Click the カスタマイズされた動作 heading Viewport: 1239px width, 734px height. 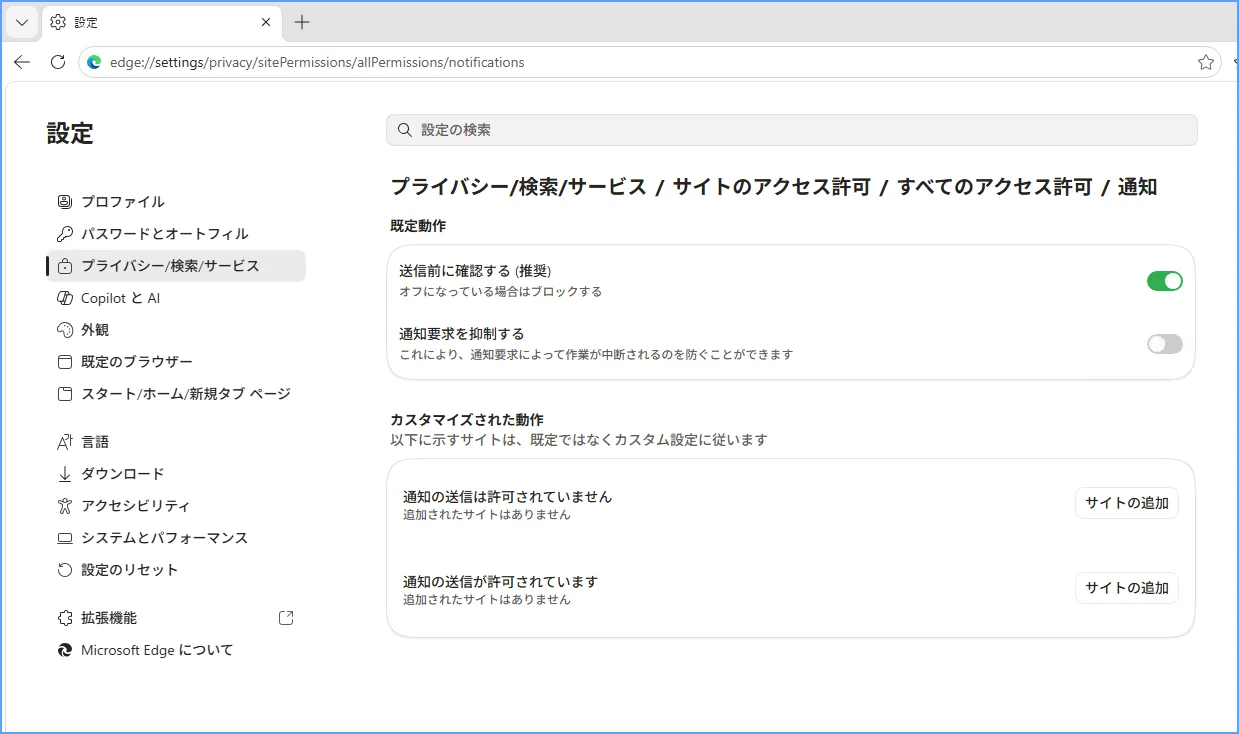click(467, 420)
